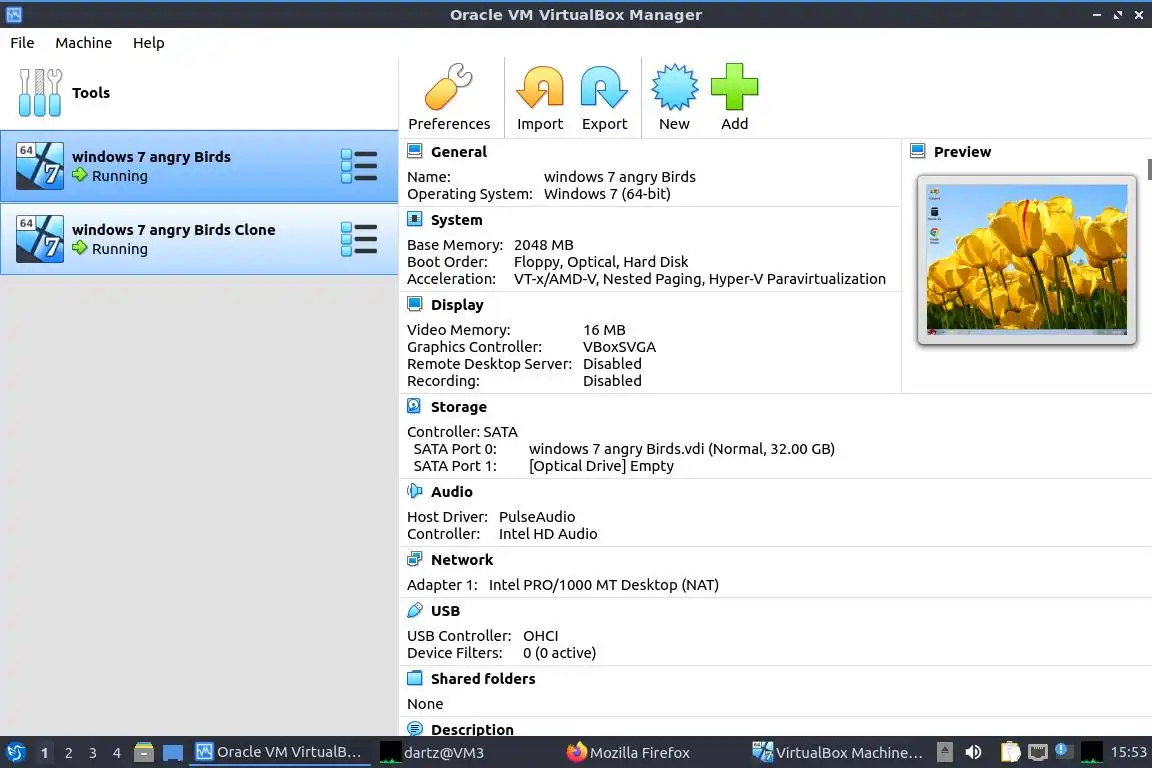This screenshot has height=768, width=1152.
Task: Click the Windows 7 icon of the first VM
Action: coord(40,166)
